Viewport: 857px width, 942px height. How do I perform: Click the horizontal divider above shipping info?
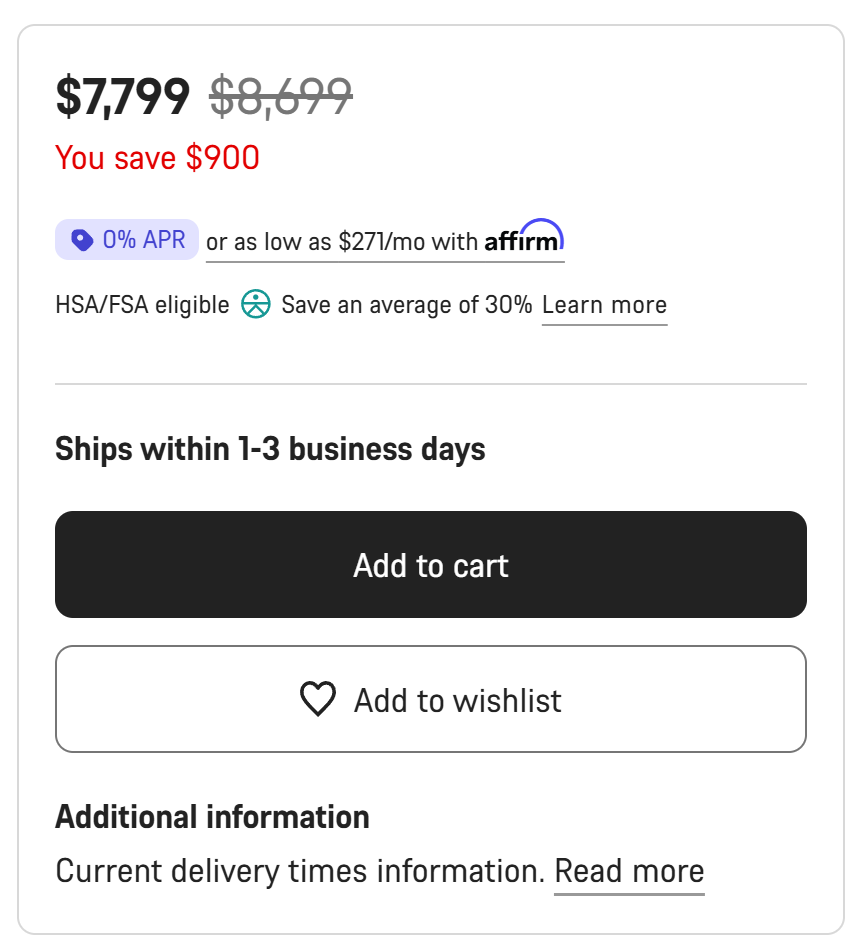430,384
